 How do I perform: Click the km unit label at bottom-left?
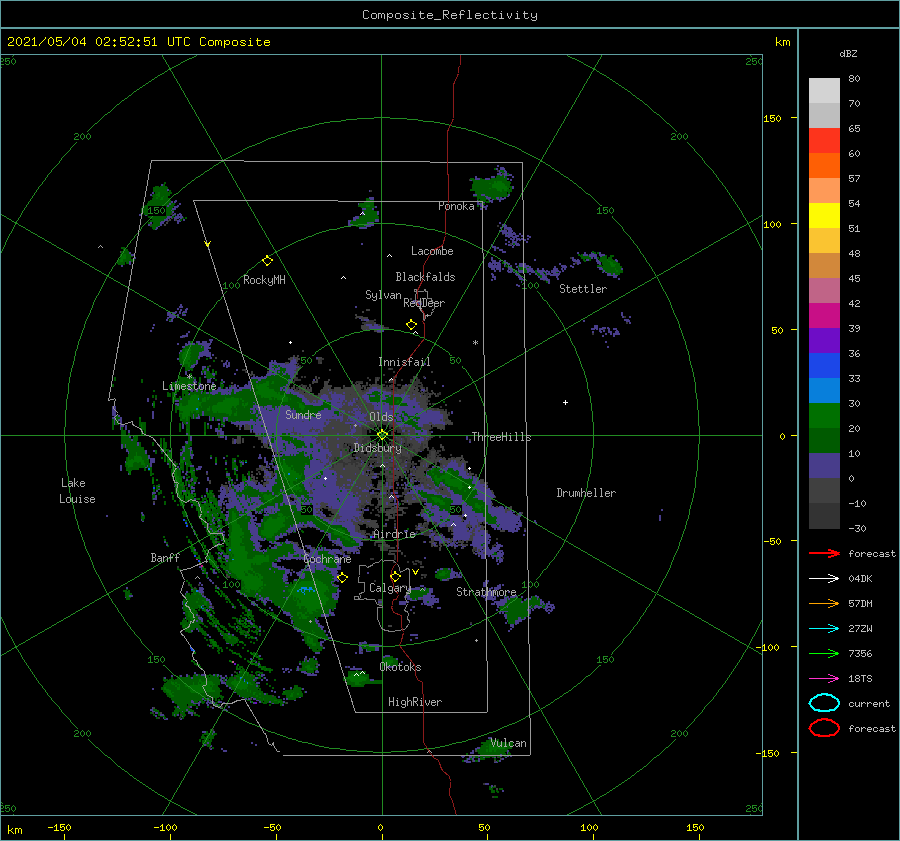pos(14,830)
